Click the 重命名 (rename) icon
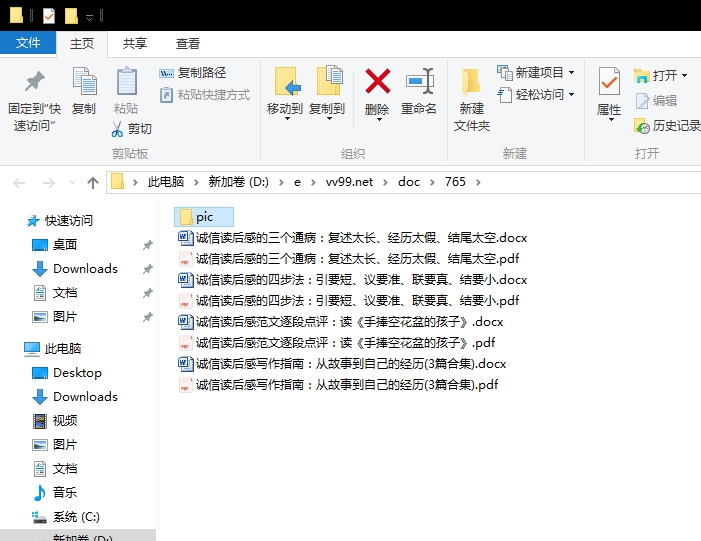 point(419,81)
